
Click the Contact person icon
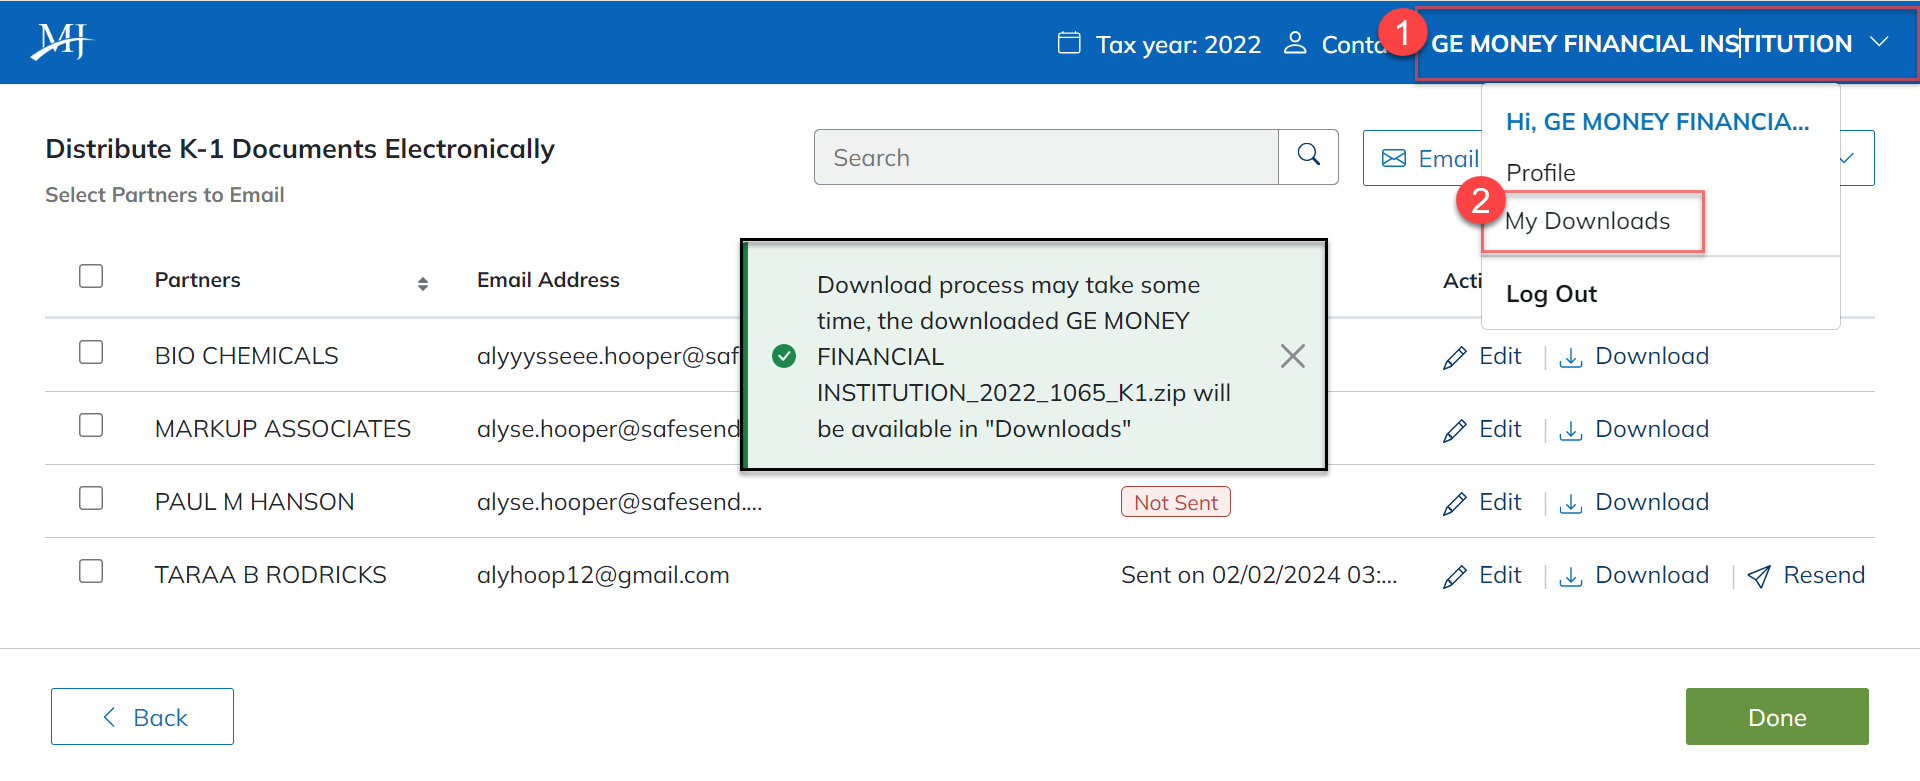(1295, 43)
